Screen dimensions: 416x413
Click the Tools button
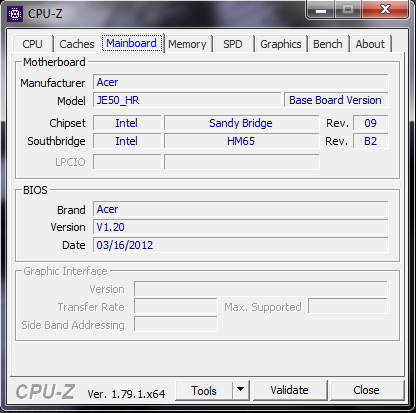(x=204, y=390)
